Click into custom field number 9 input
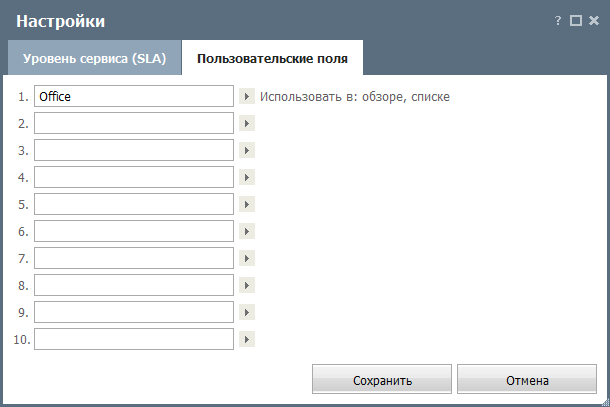This screenshot has width=610, height=407. click(134, 312)
